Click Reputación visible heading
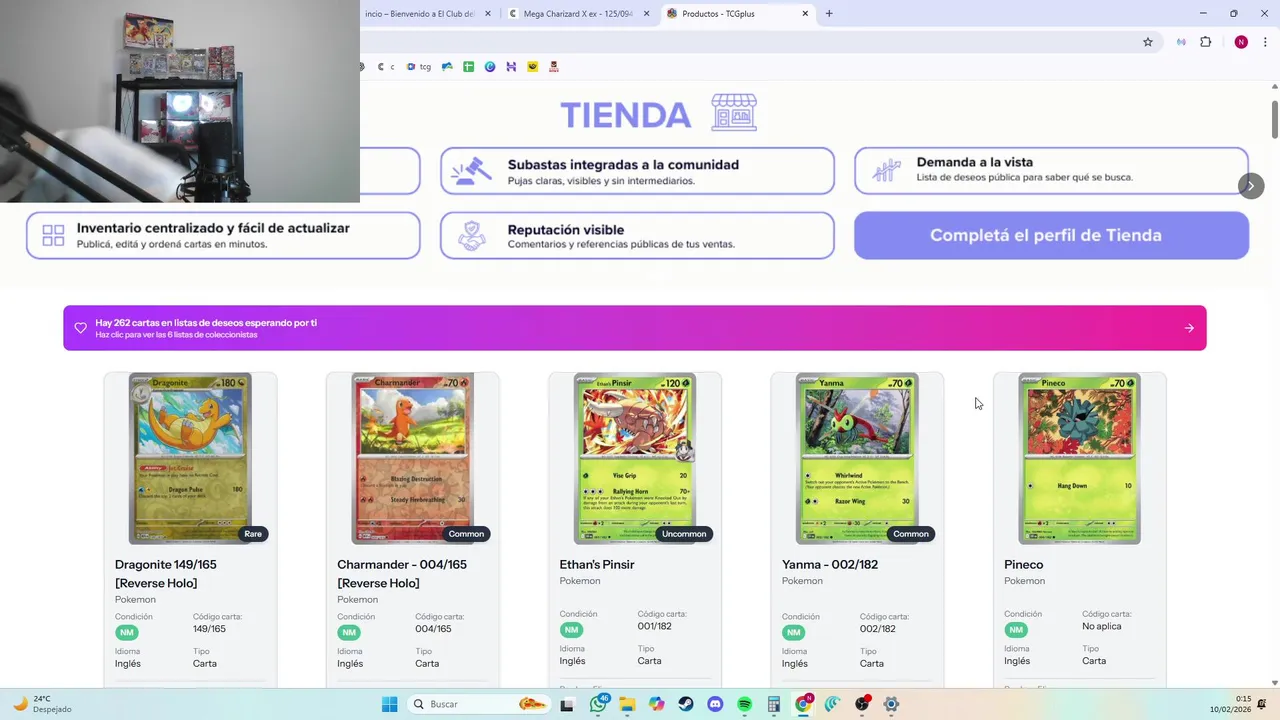The width and height of the screenshot is (1280, 720). tap(565, 230)
